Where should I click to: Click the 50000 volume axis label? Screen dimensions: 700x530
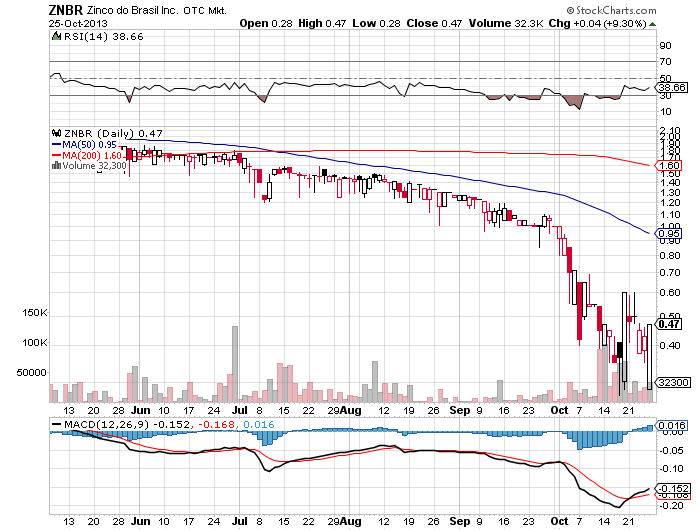click(31, 372)
